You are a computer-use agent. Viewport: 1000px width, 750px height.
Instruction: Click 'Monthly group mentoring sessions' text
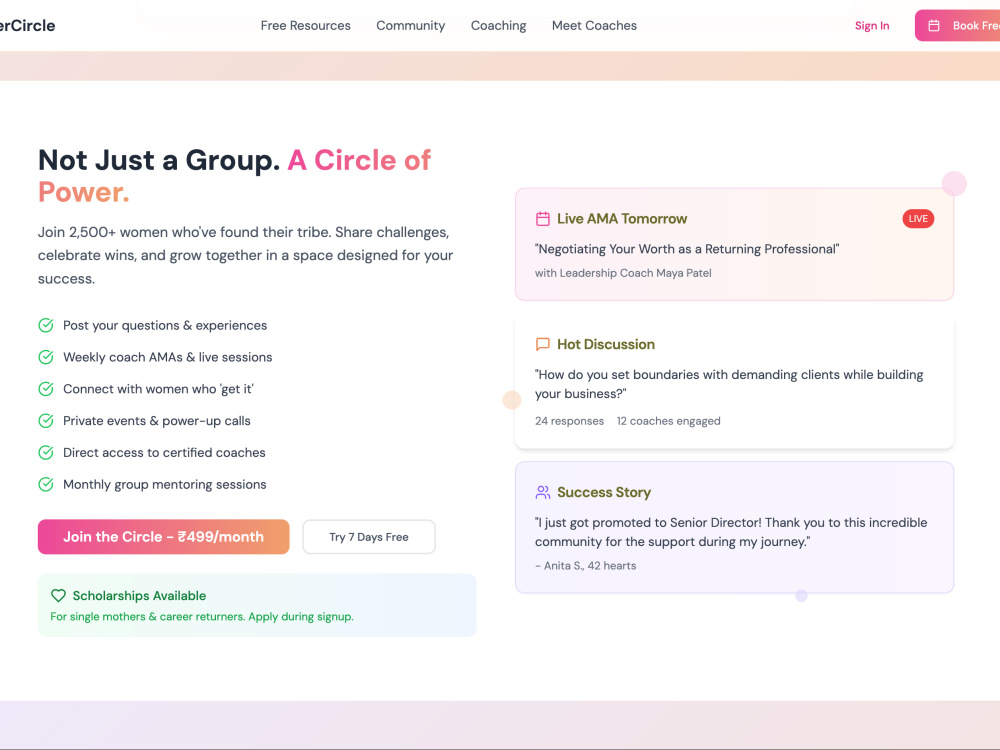(165, 485)
